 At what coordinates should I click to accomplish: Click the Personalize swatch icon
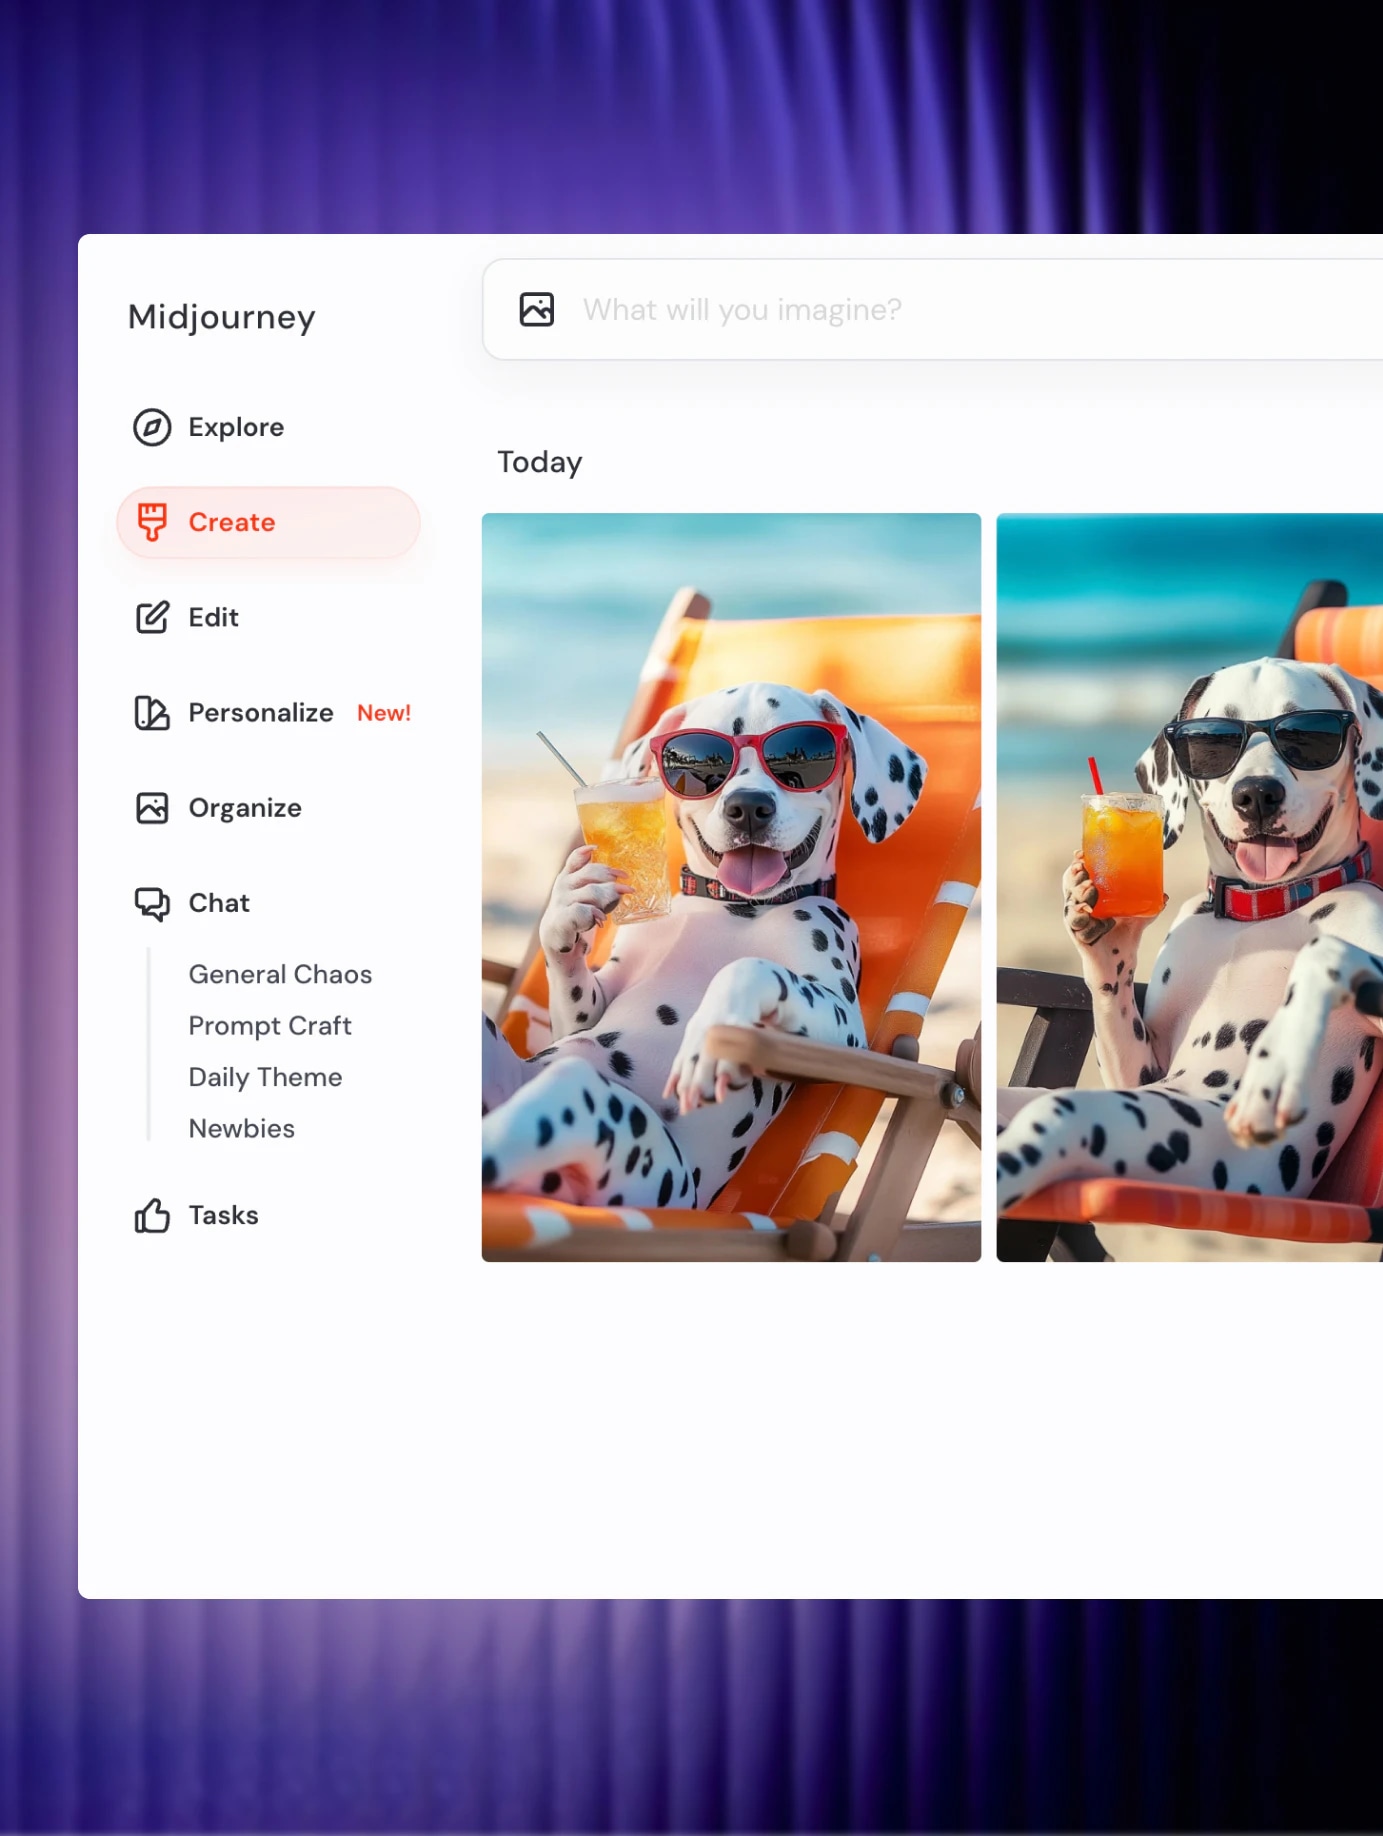[x=152, y=713]
